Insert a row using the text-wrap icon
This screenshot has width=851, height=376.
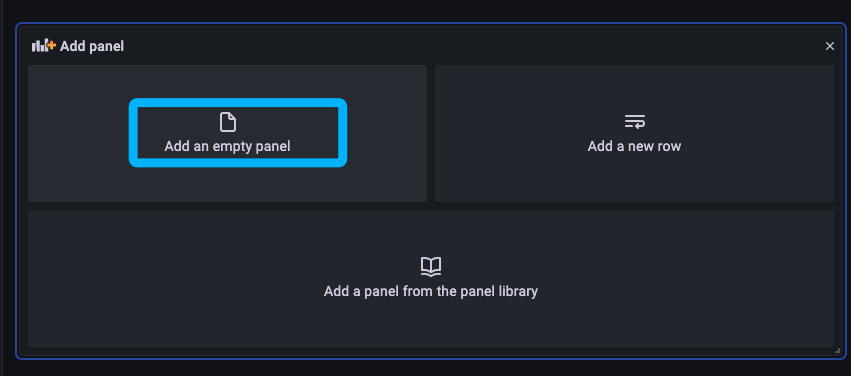pos(634,122)
